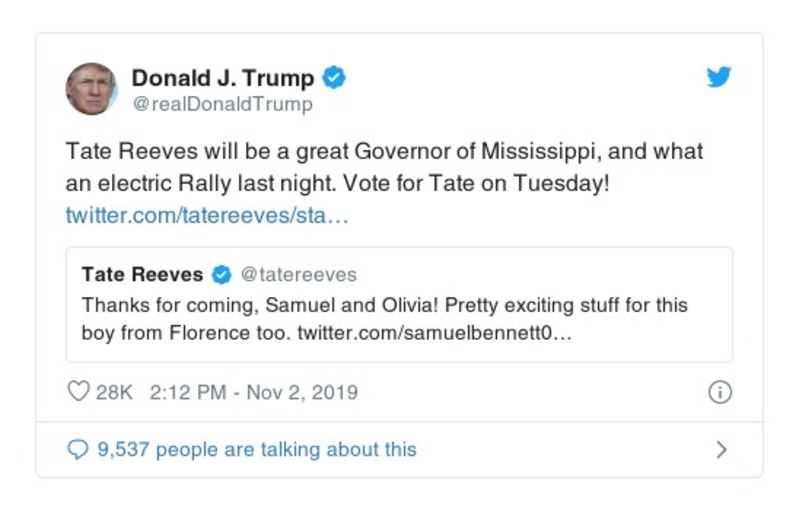
Task: Click the @tatereeves handle
Action: pos(299,275)
